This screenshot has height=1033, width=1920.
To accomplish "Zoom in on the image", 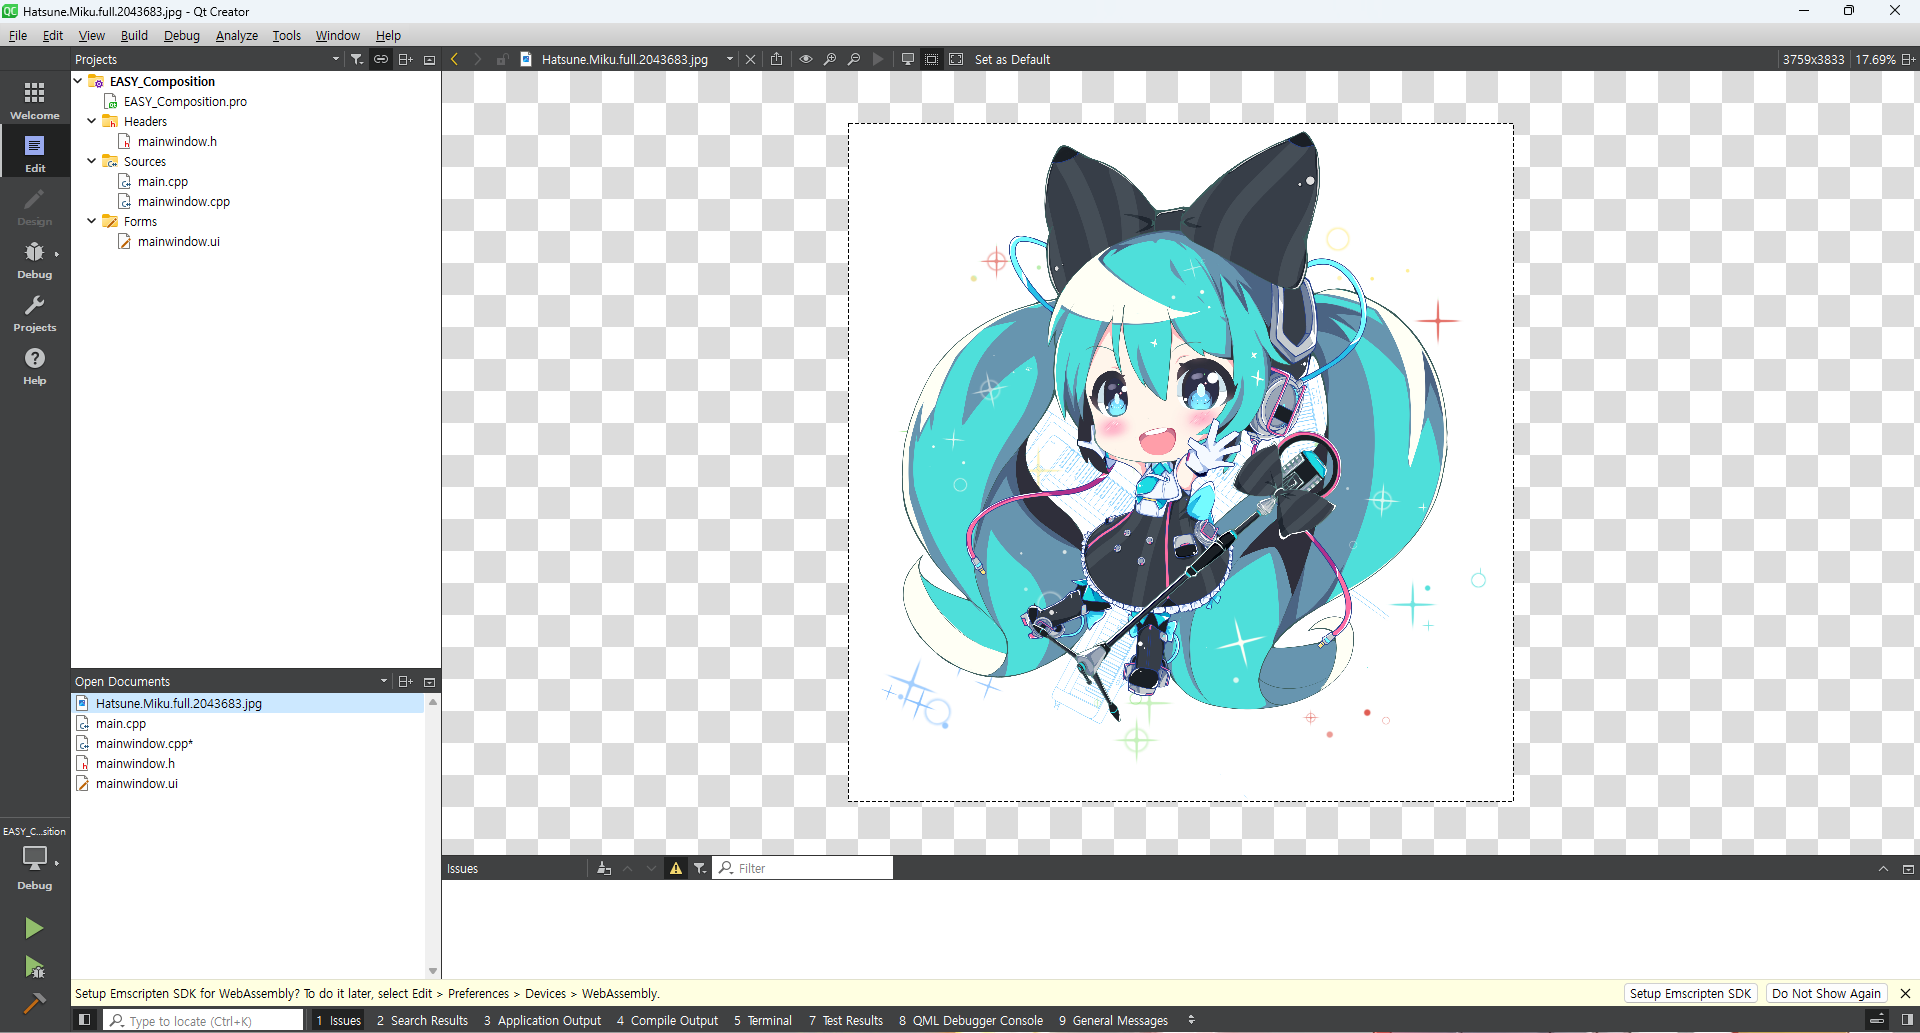I will tap(830, 59).
